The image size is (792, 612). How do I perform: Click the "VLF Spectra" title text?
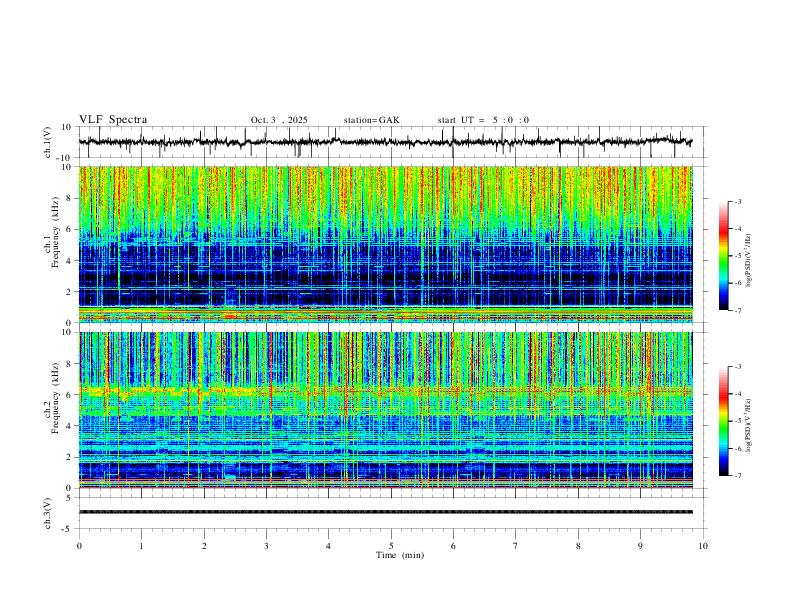[x=113, y=120]
